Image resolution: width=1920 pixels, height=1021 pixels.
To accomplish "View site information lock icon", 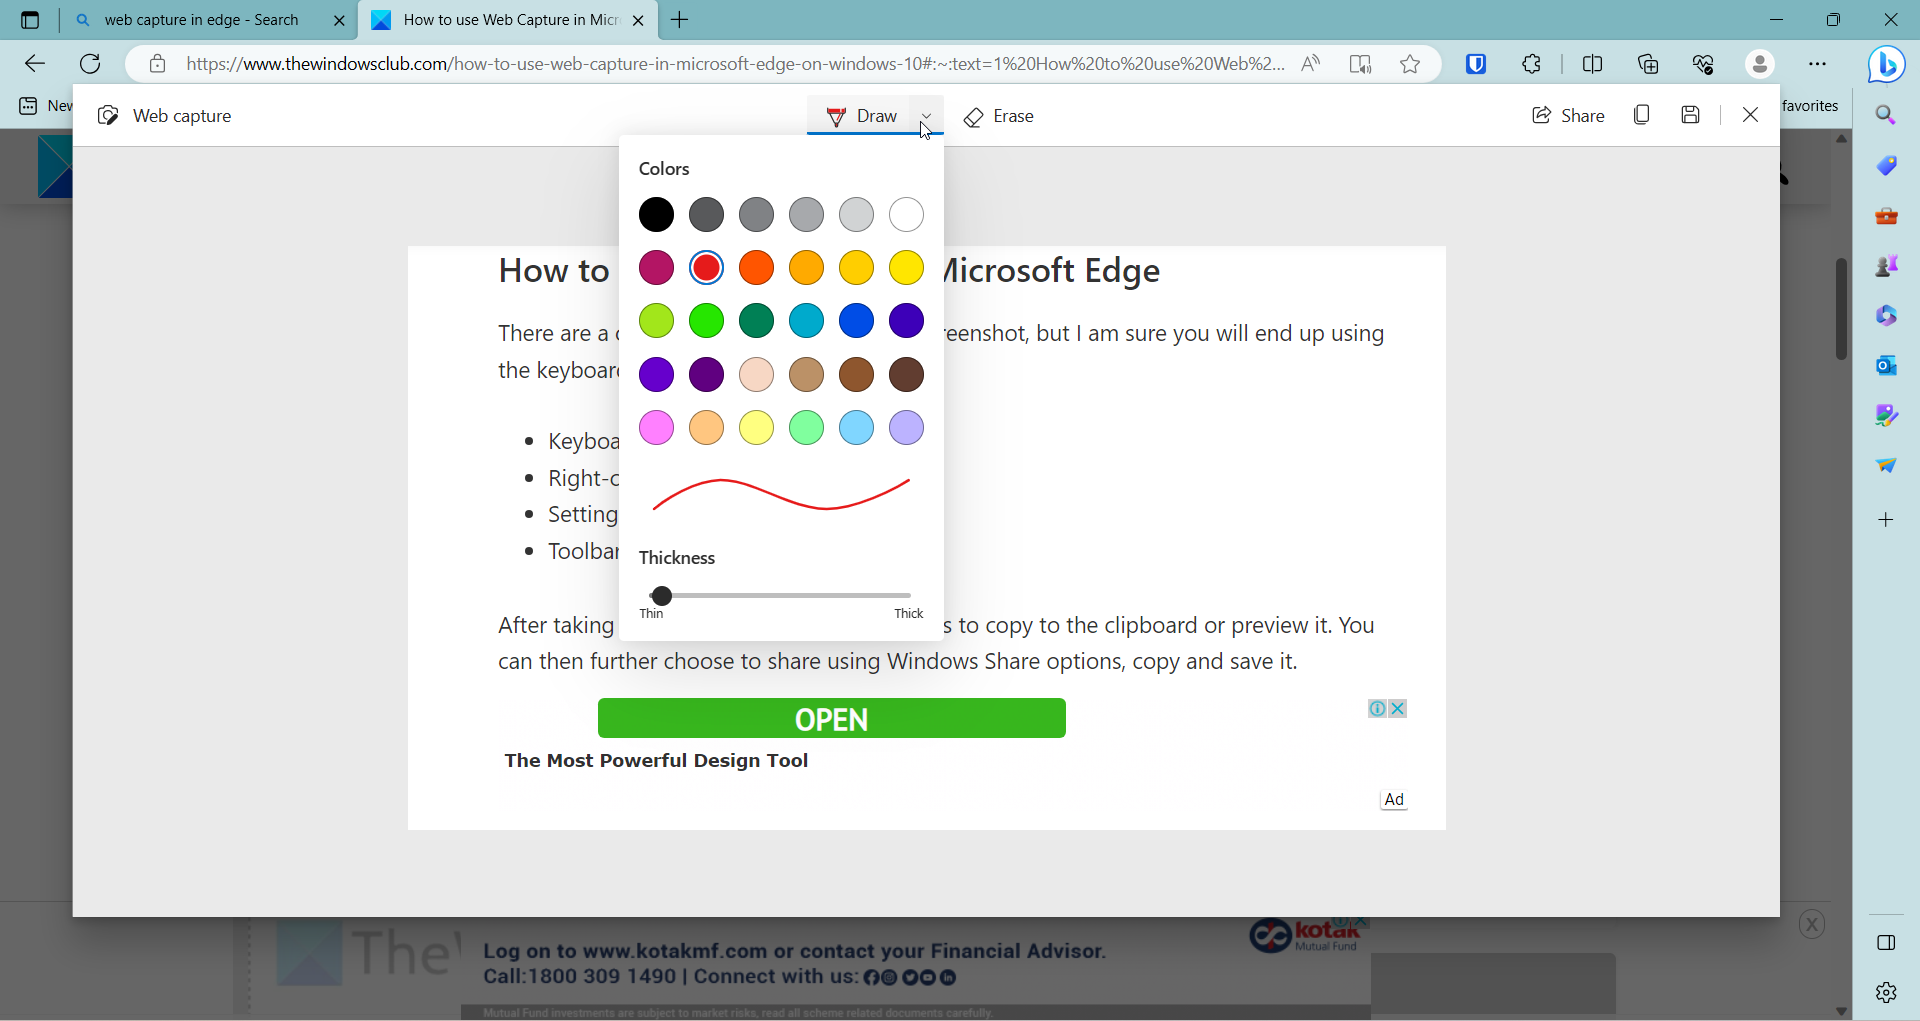I will pos(157,64).
